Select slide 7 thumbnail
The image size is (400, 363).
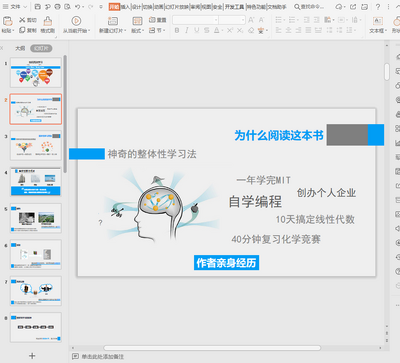36,291
